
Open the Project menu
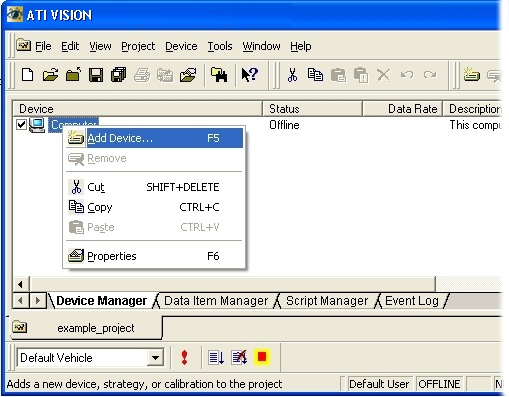[x=138, y=46]
